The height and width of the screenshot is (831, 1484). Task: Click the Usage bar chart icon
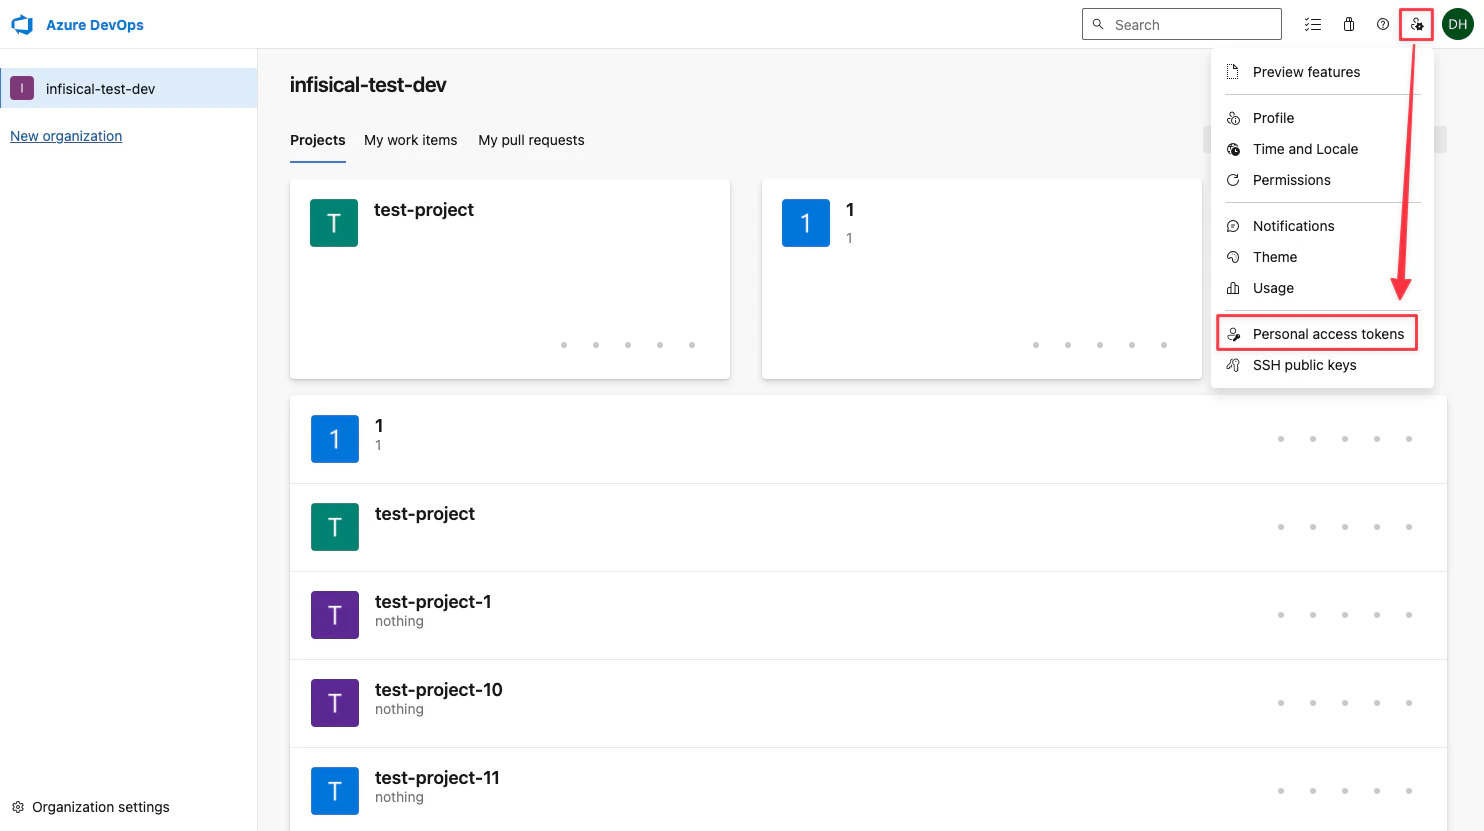point(1233,288)
